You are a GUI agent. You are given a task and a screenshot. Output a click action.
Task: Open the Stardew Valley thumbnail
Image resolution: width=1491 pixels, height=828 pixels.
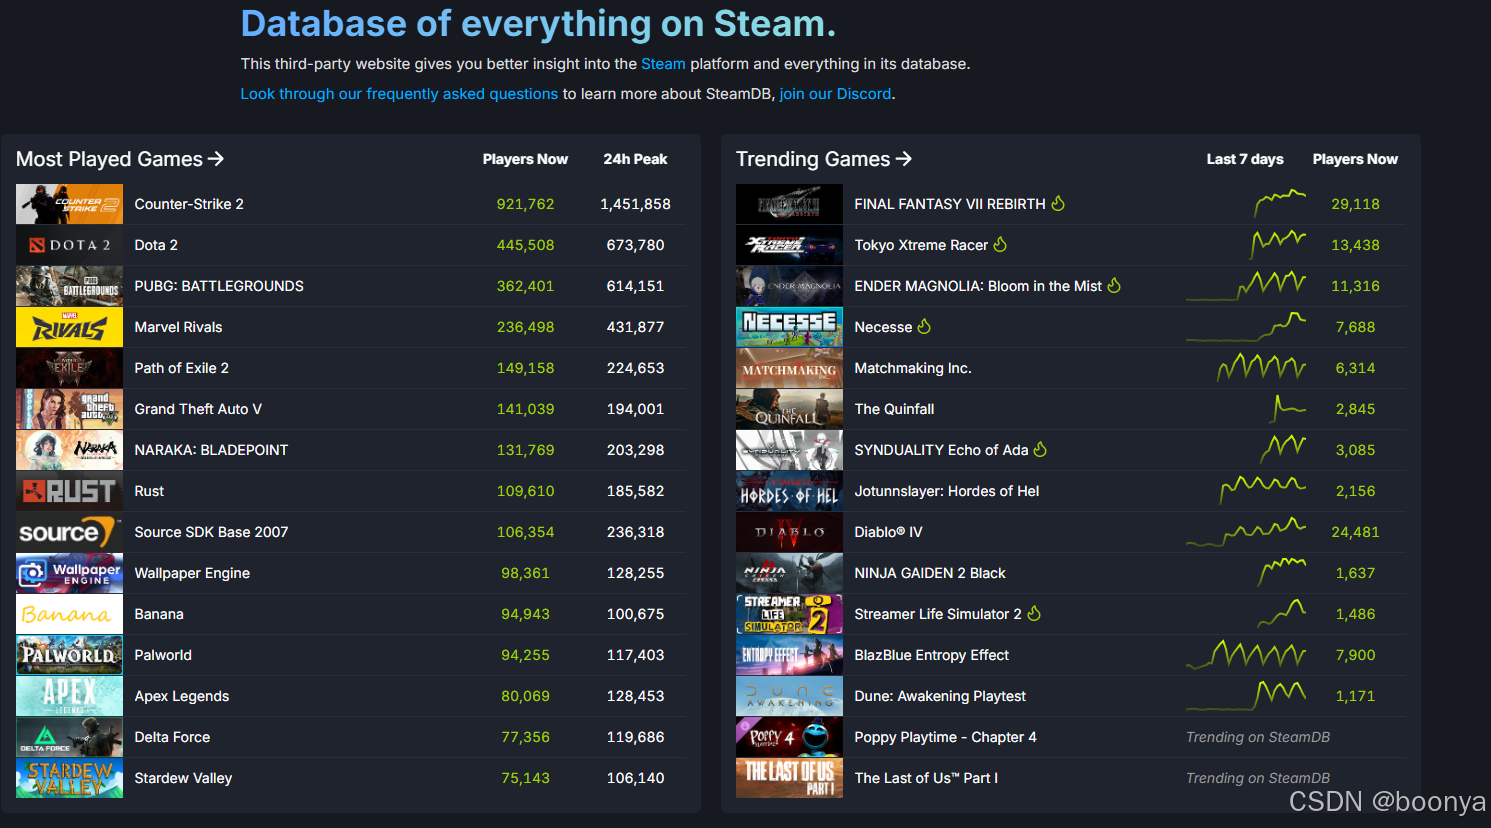click(x=70, y=778)
